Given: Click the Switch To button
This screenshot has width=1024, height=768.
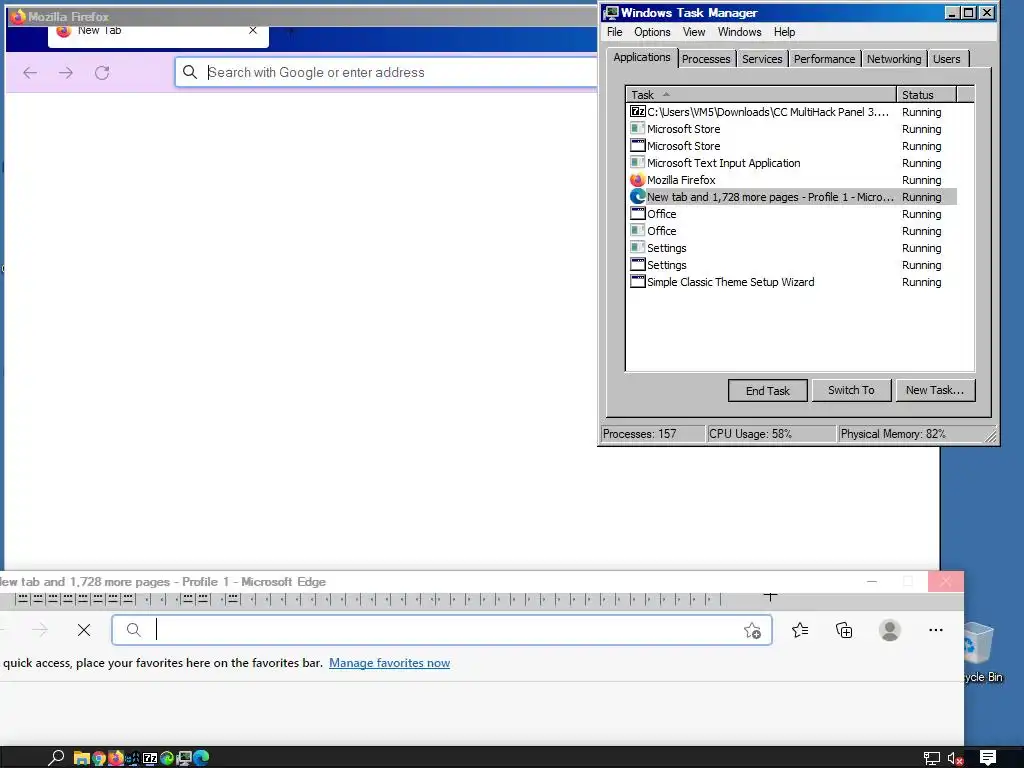Looking at the screenshot, I should coord(851,390).
